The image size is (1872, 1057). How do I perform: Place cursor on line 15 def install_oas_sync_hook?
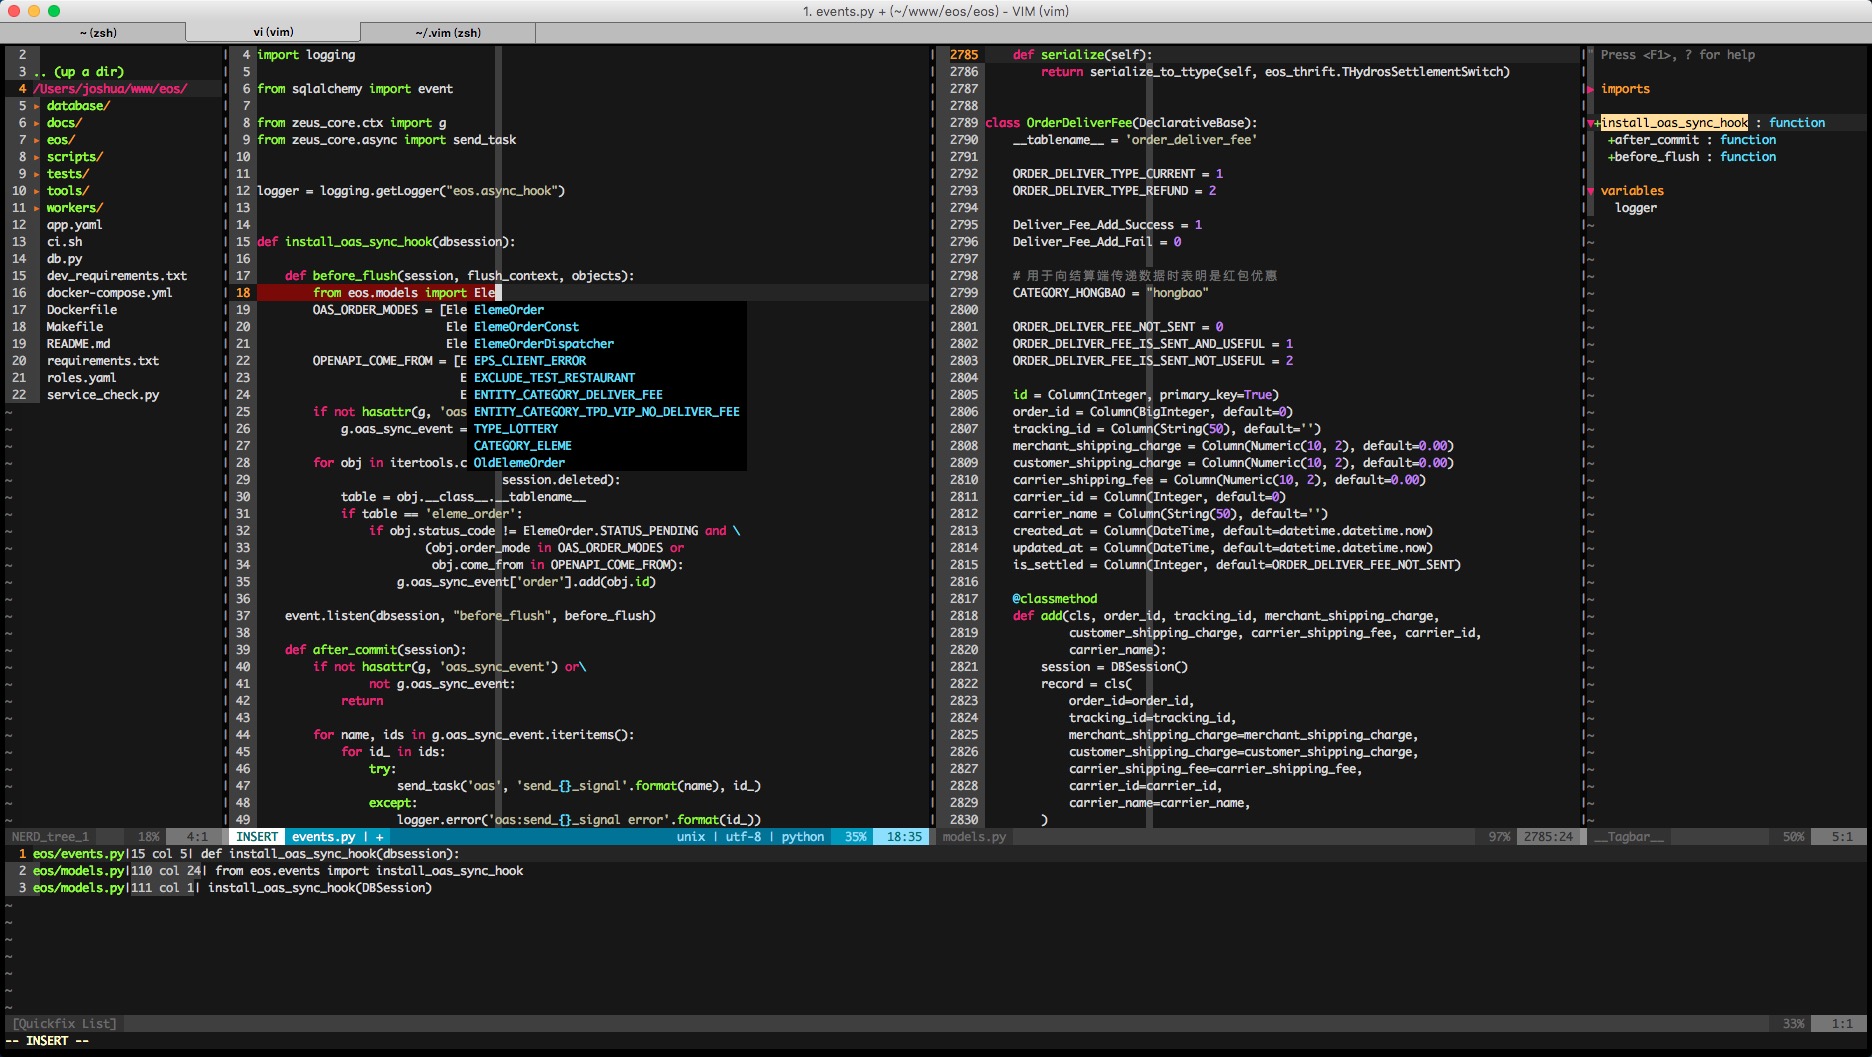pyautogui.click(x=386, y=242)
